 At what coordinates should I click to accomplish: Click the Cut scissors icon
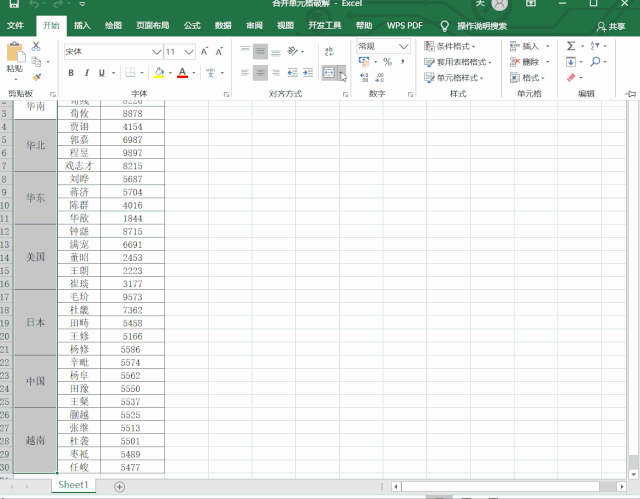click(x=36, y=46)
